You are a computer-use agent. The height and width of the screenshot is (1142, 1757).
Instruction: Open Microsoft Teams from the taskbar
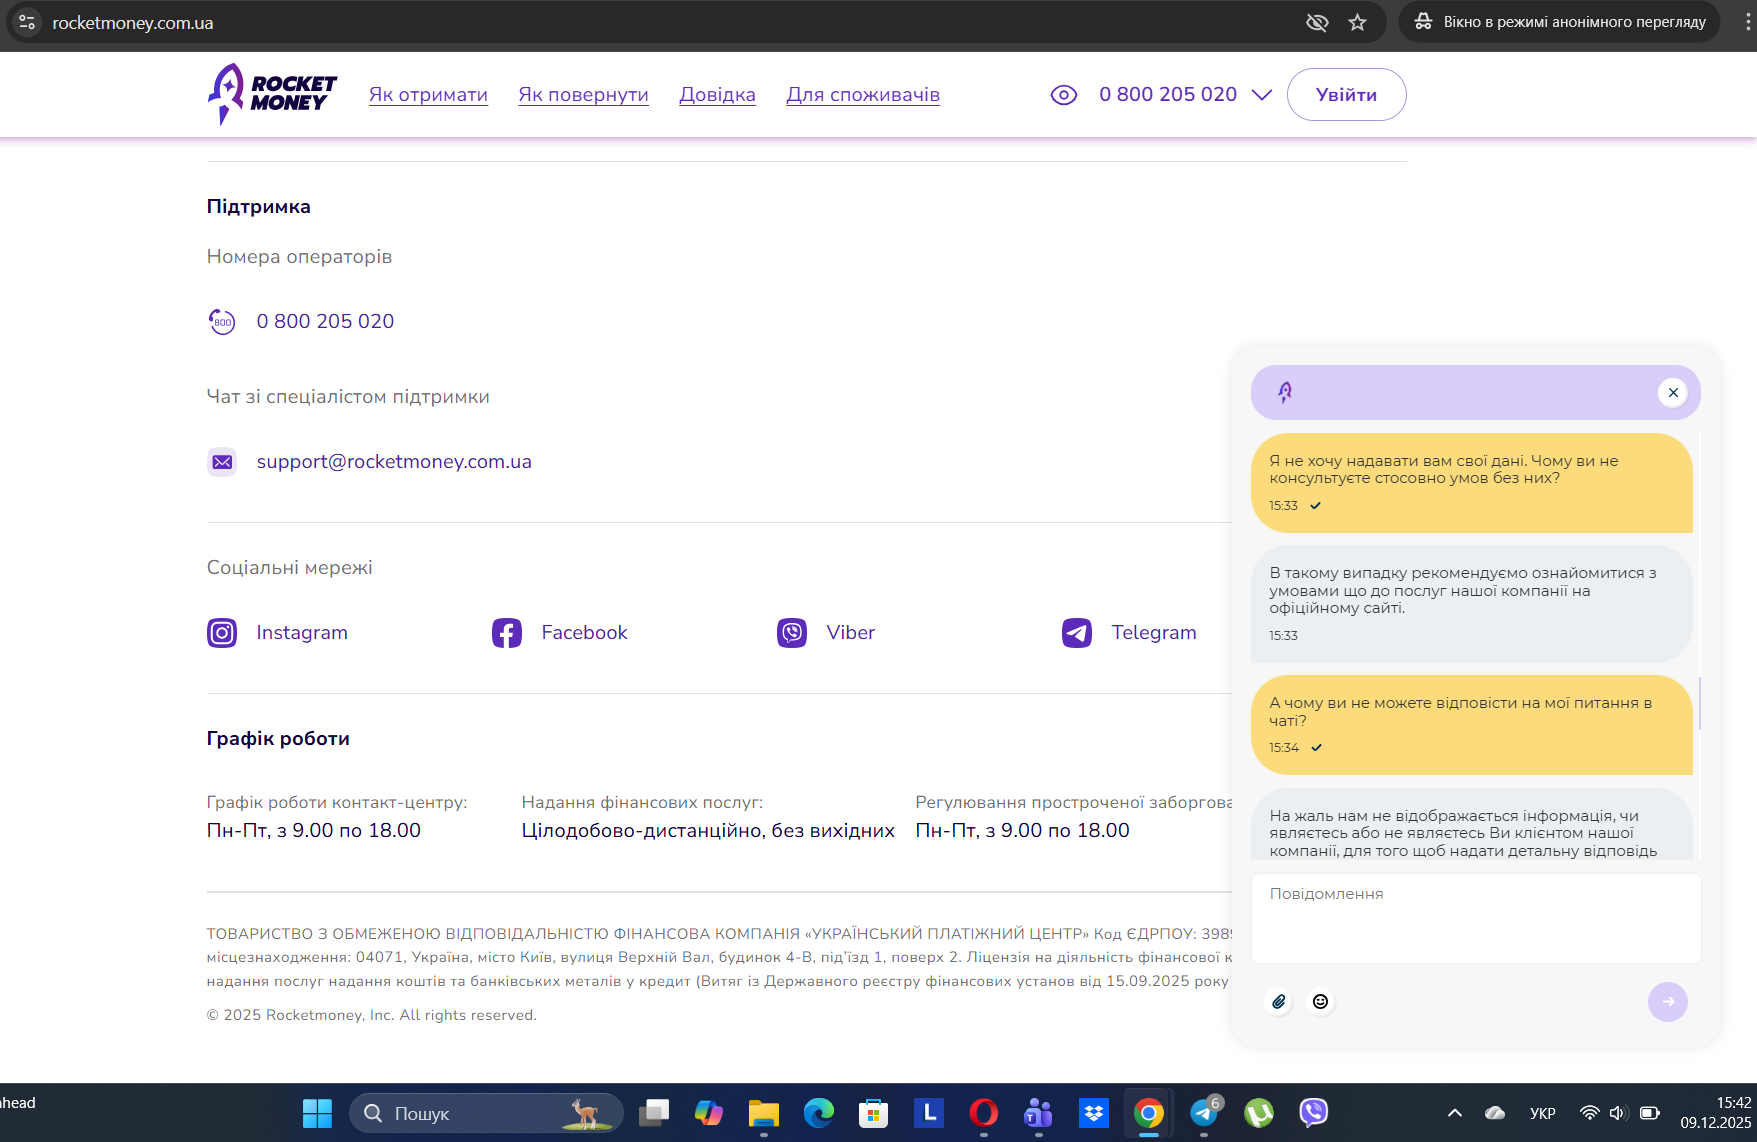(x=1039, y=1113)
